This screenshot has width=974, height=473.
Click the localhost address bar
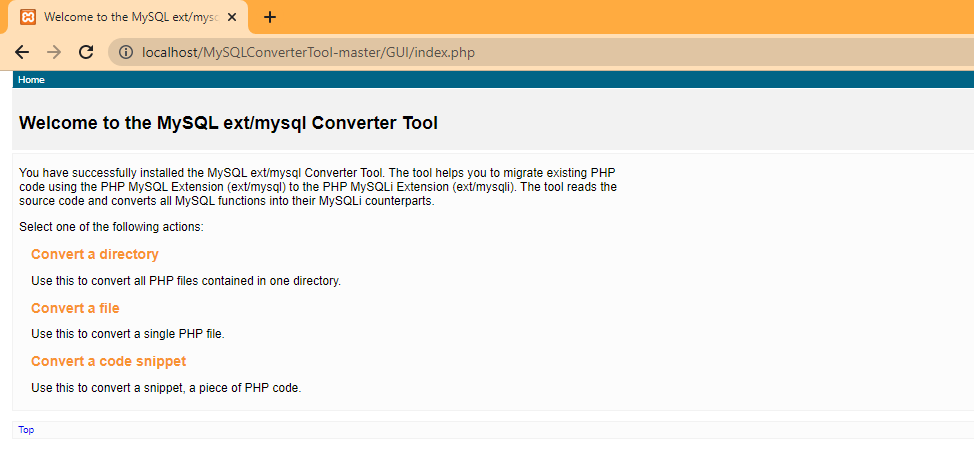(540, 52)
